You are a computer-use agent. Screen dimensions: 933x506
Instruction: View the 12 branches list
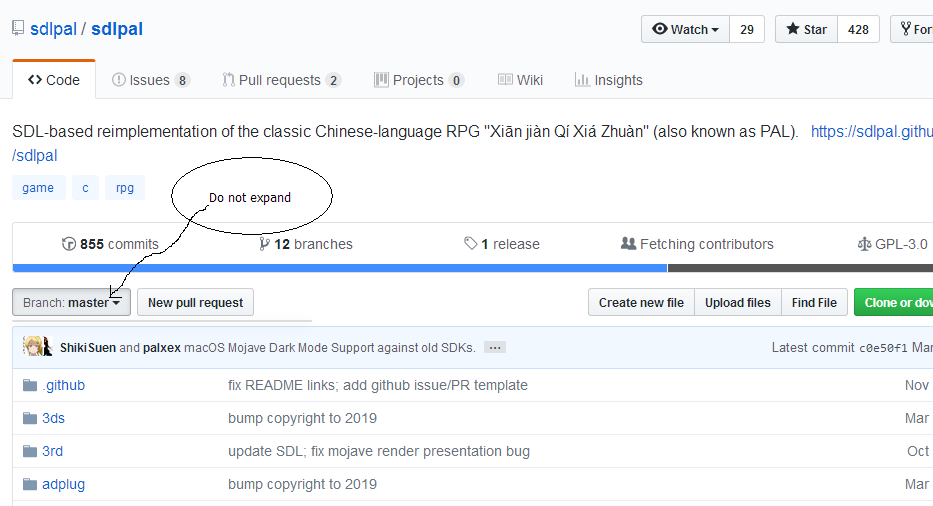(x=306, y=244)
